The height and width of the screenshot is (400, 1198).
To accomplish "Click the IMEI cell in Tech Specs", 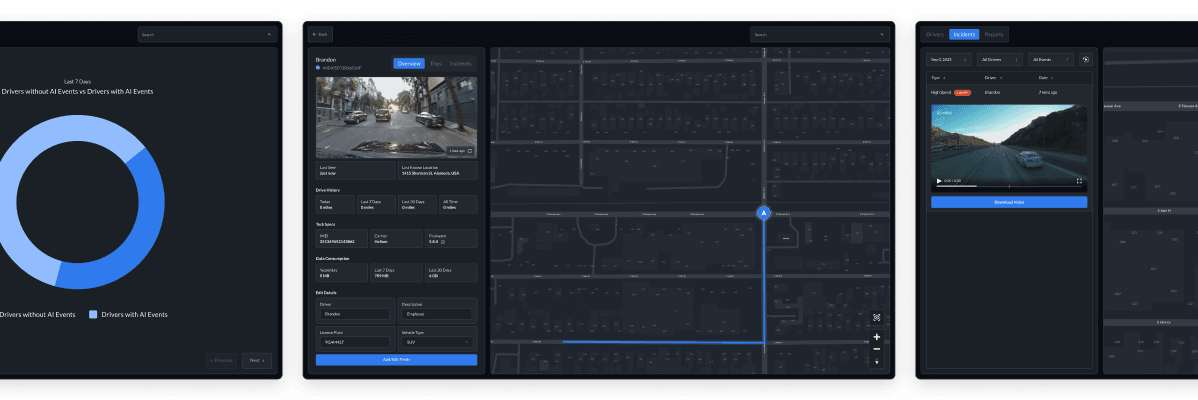I will click(342, 238).
